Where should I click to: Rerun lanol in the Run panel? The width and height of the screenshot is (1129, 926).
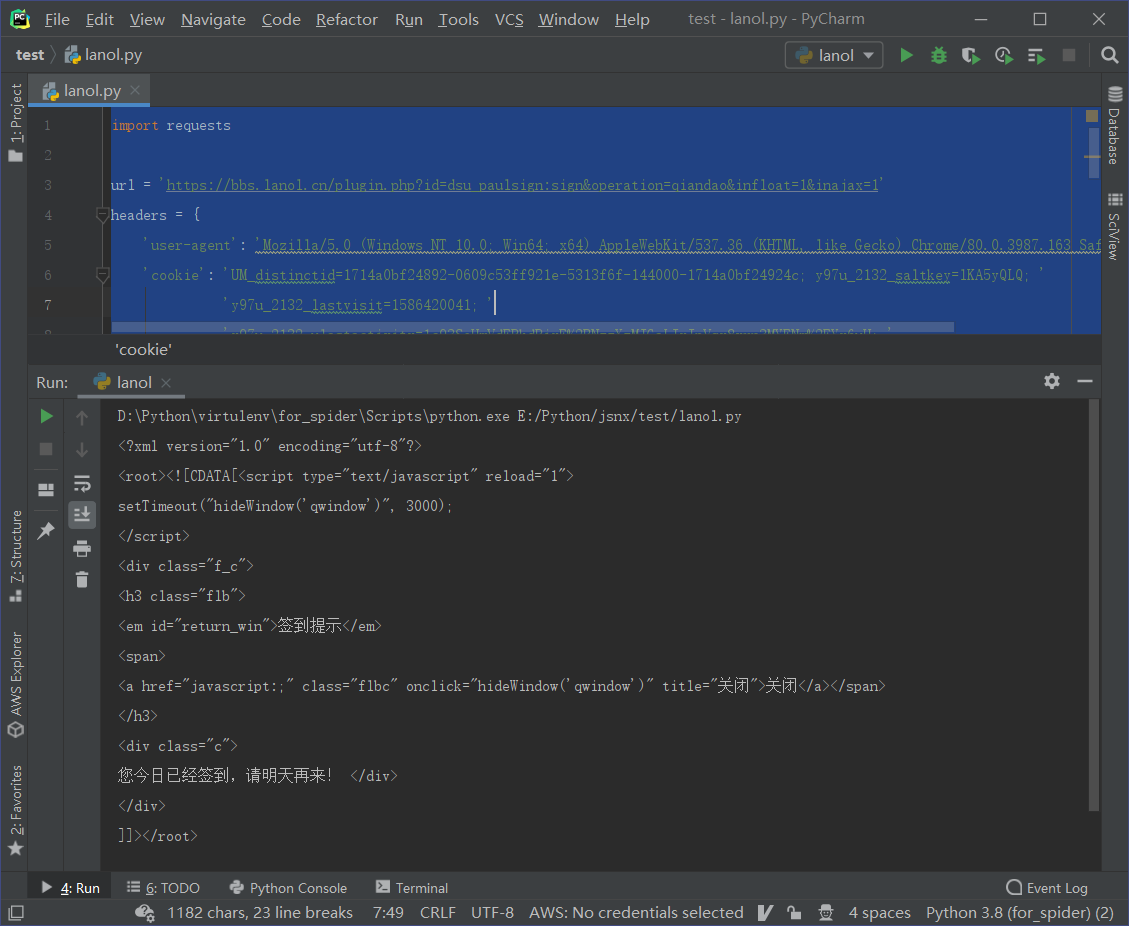pyautogui.click(x=46, y=416)
